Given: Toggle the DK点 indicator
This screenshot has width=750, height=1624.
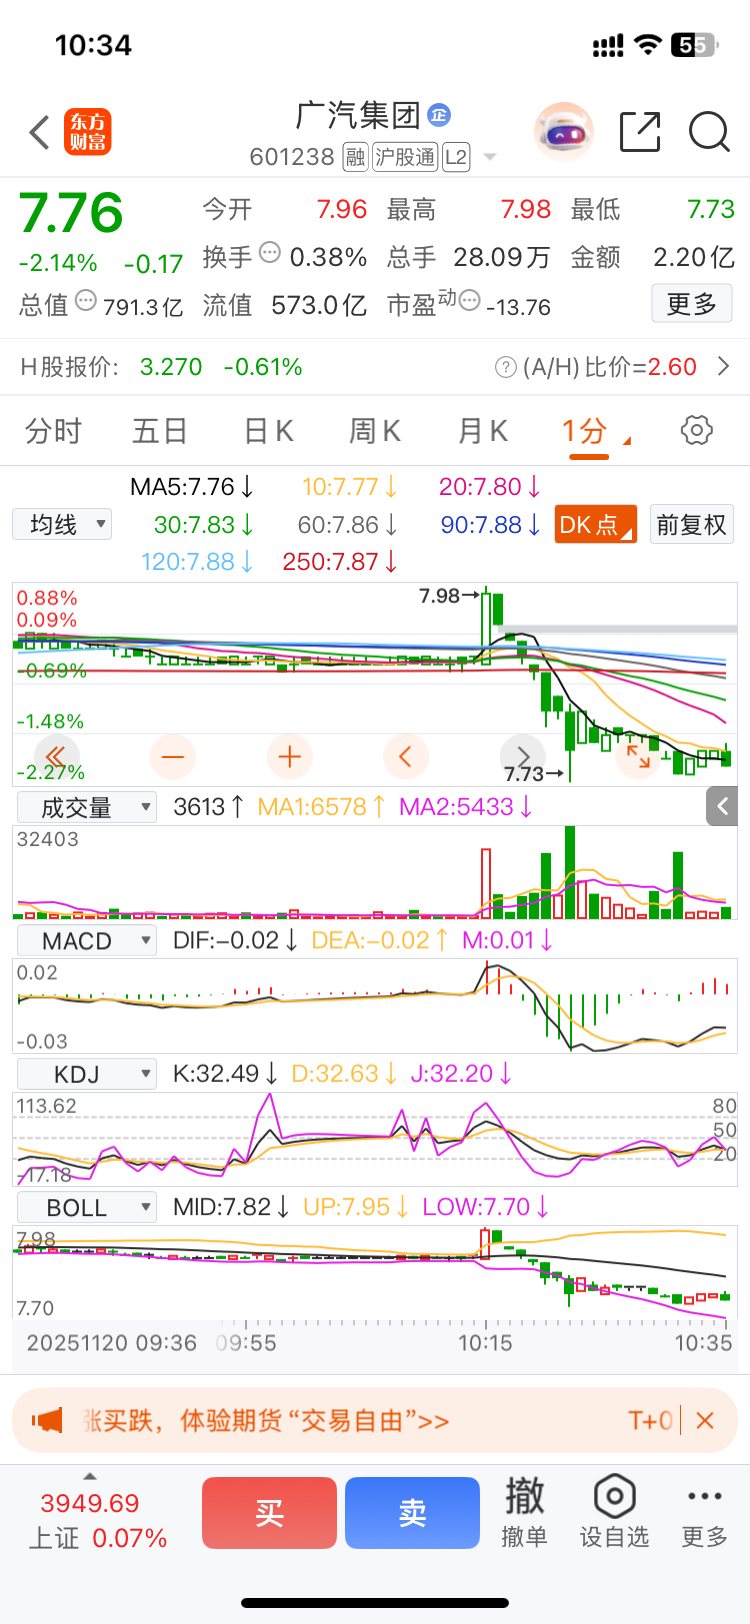Looking at the screenshot, I should click(596, 524).
